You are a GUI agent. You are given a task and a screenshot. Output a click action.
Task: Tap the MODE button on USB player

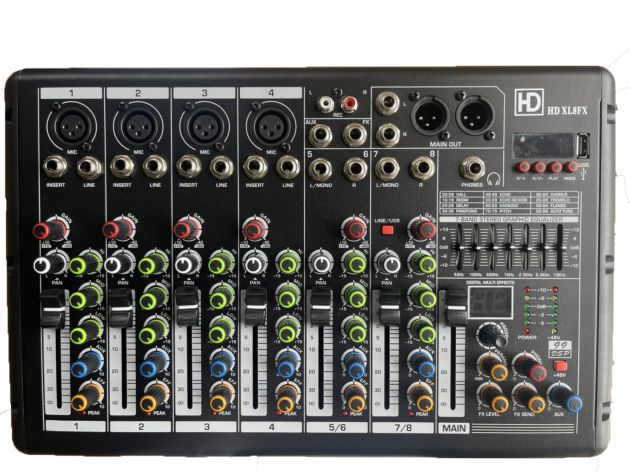point(571,167)
